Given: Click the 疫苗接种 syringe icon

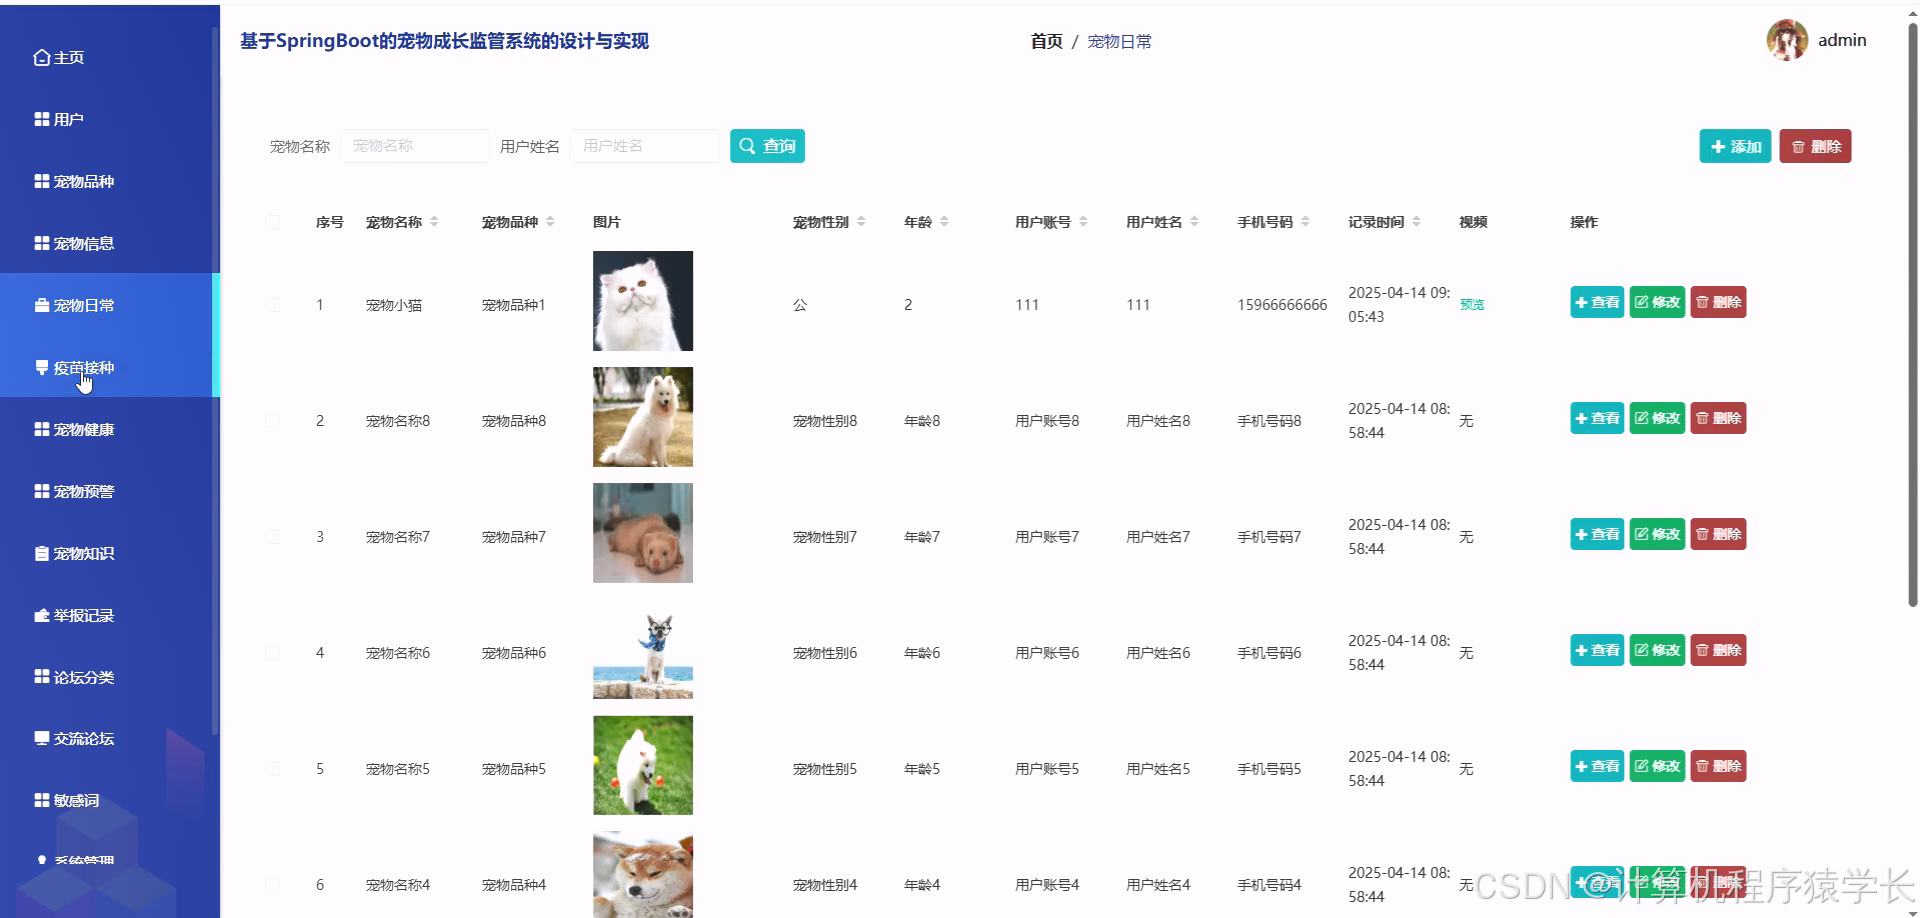Looking at the screenshot, I should click(x=40, y=367).
